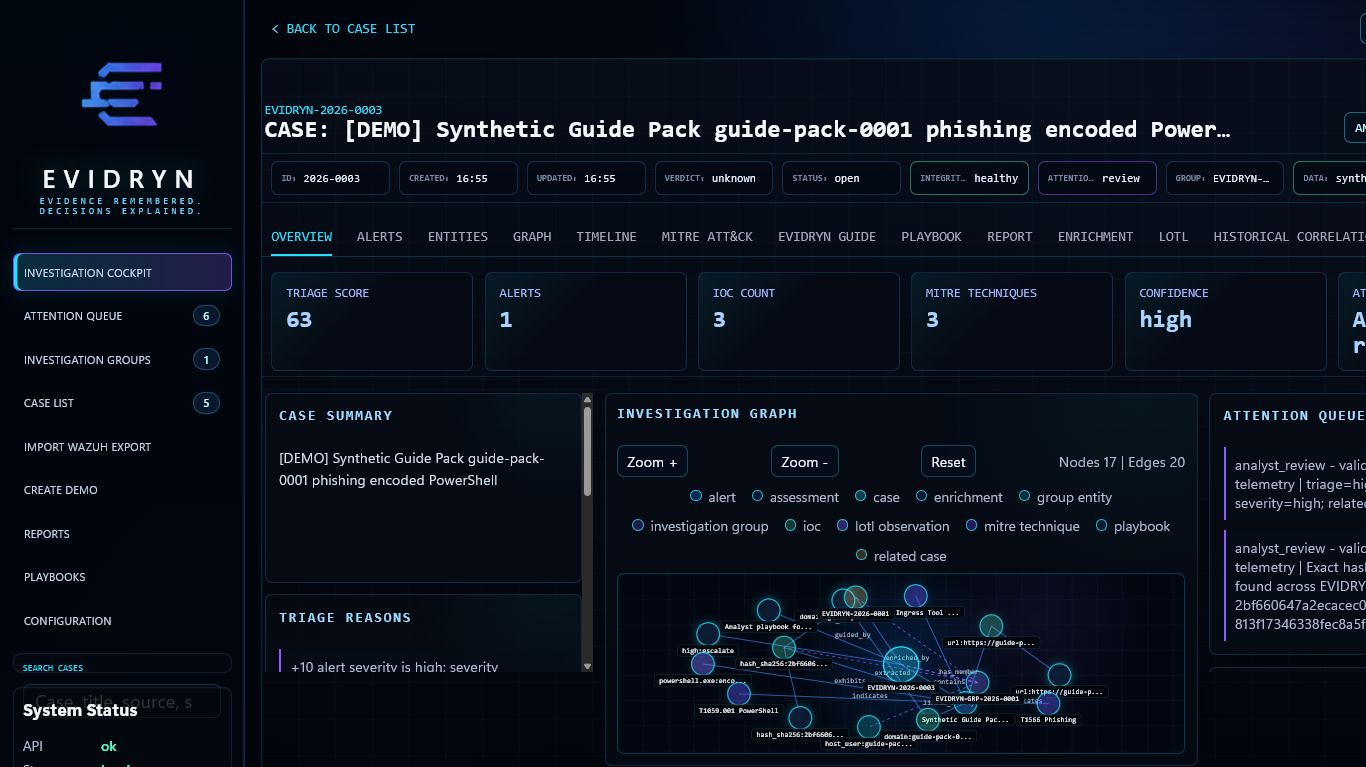Viewport: 1366px width, 767px height.
Task: Click the EVIDRYN-2026-0001 related case node
Action: click(x=856, y=597)
